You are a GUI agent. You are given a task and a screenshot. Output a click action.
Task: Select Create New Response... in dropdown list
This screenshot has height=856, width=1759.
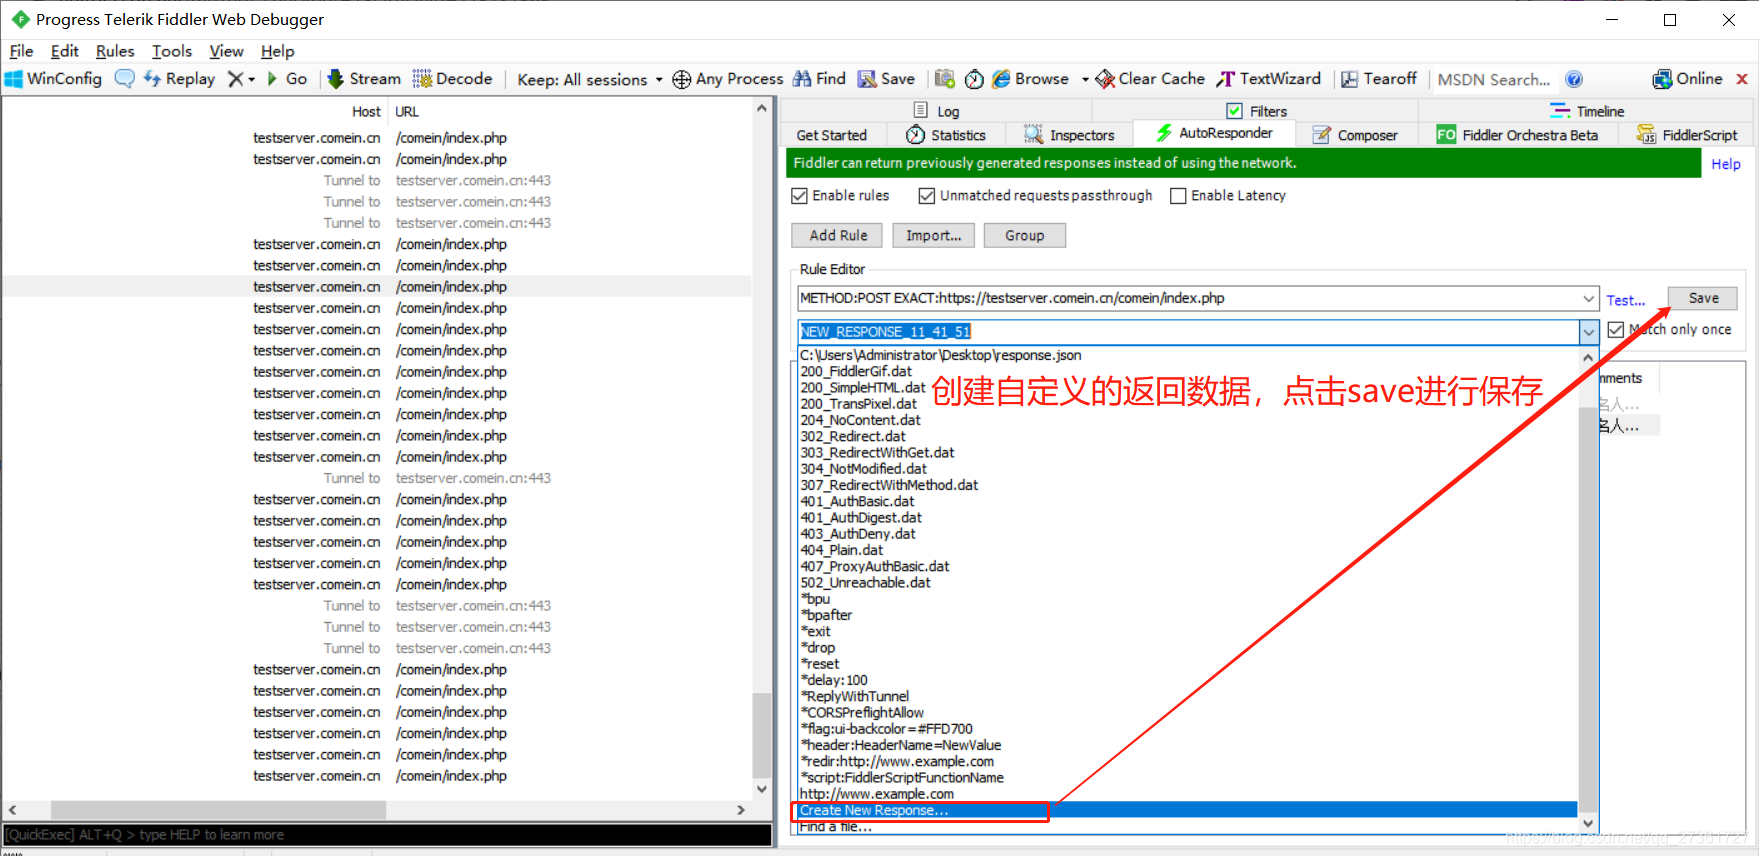[x=1187, y=810]
